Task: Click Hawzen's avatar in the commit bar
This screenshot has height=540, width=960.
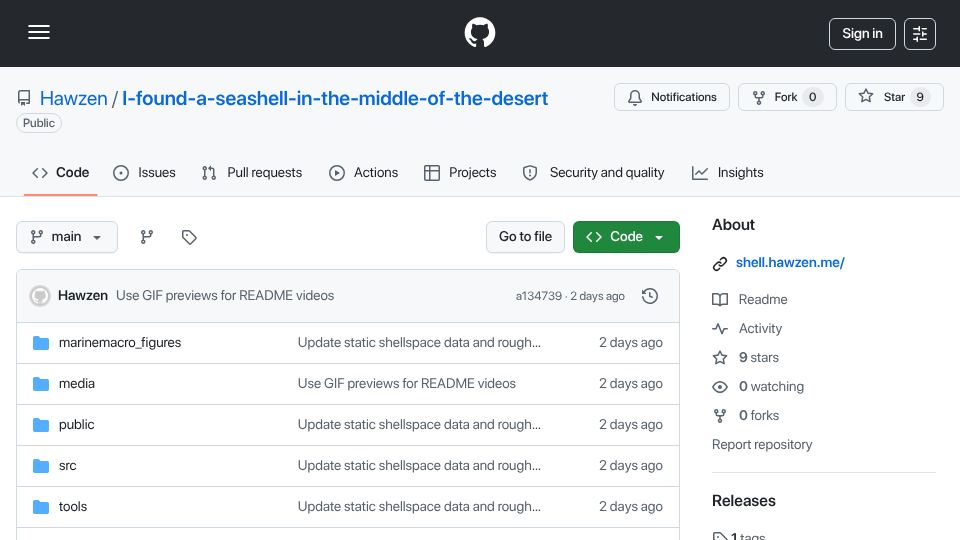Action: [40, 296]
